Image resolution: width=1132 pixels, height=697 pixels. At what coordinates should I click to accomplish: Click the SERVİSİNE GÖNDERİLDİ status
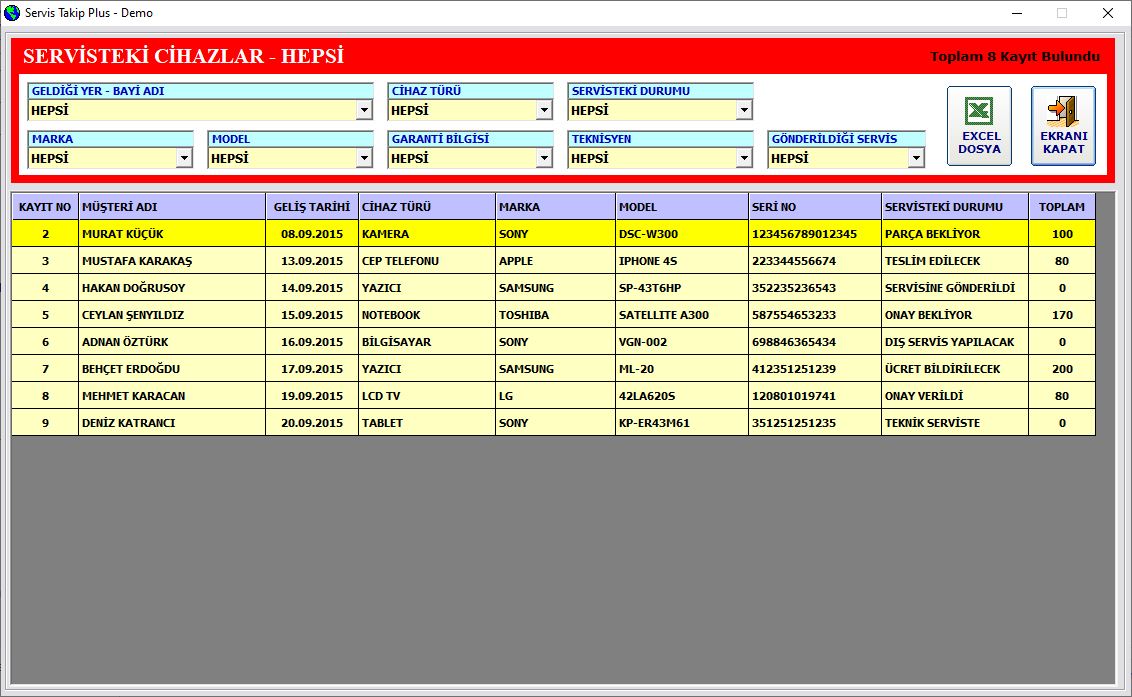[954, 287]
